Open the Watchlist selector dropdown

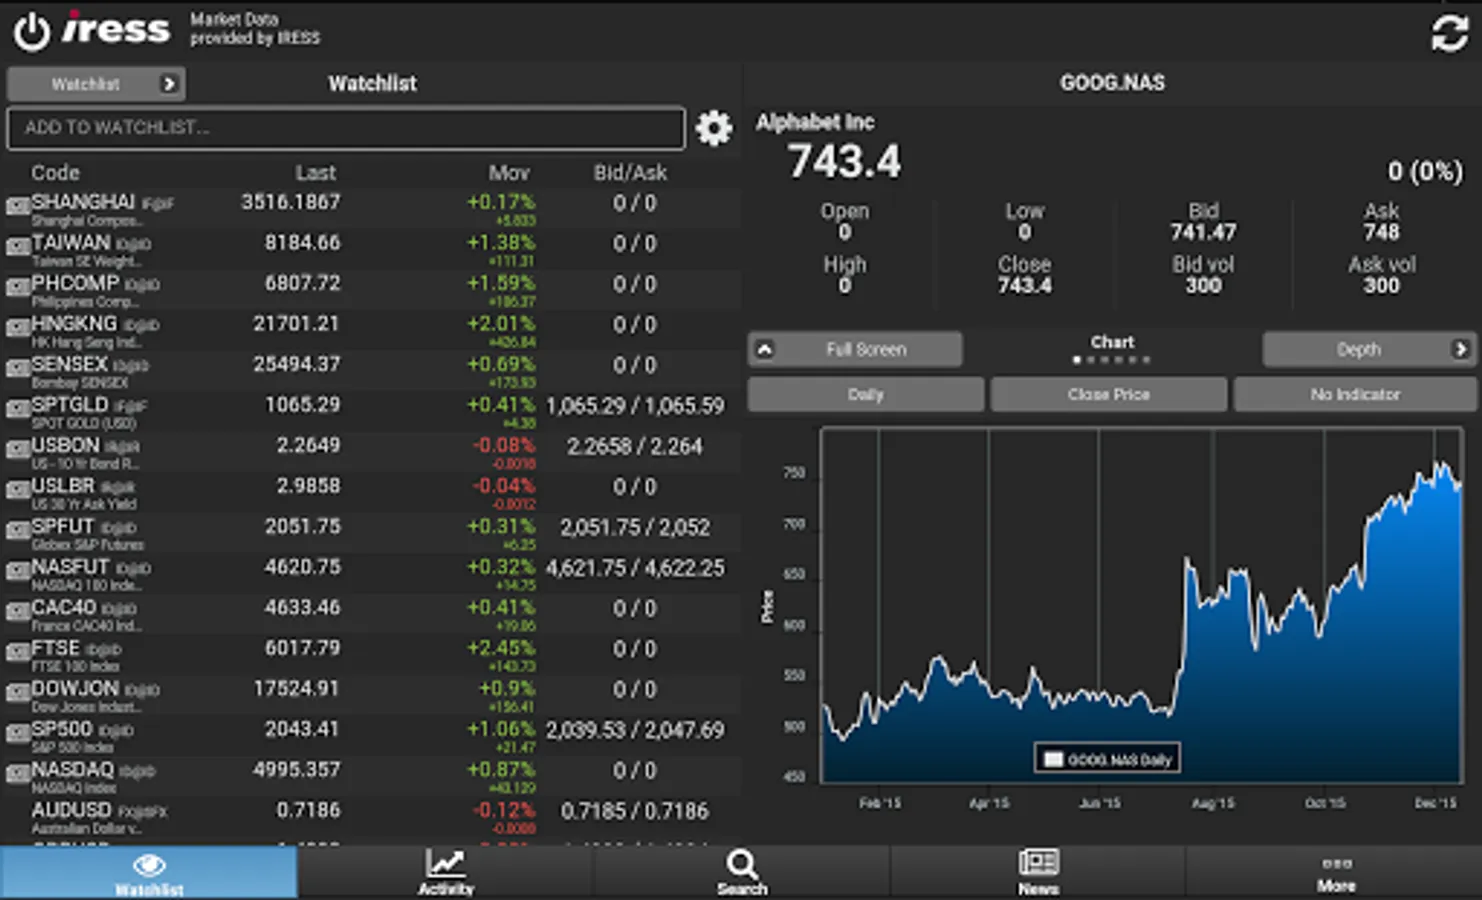96,84
